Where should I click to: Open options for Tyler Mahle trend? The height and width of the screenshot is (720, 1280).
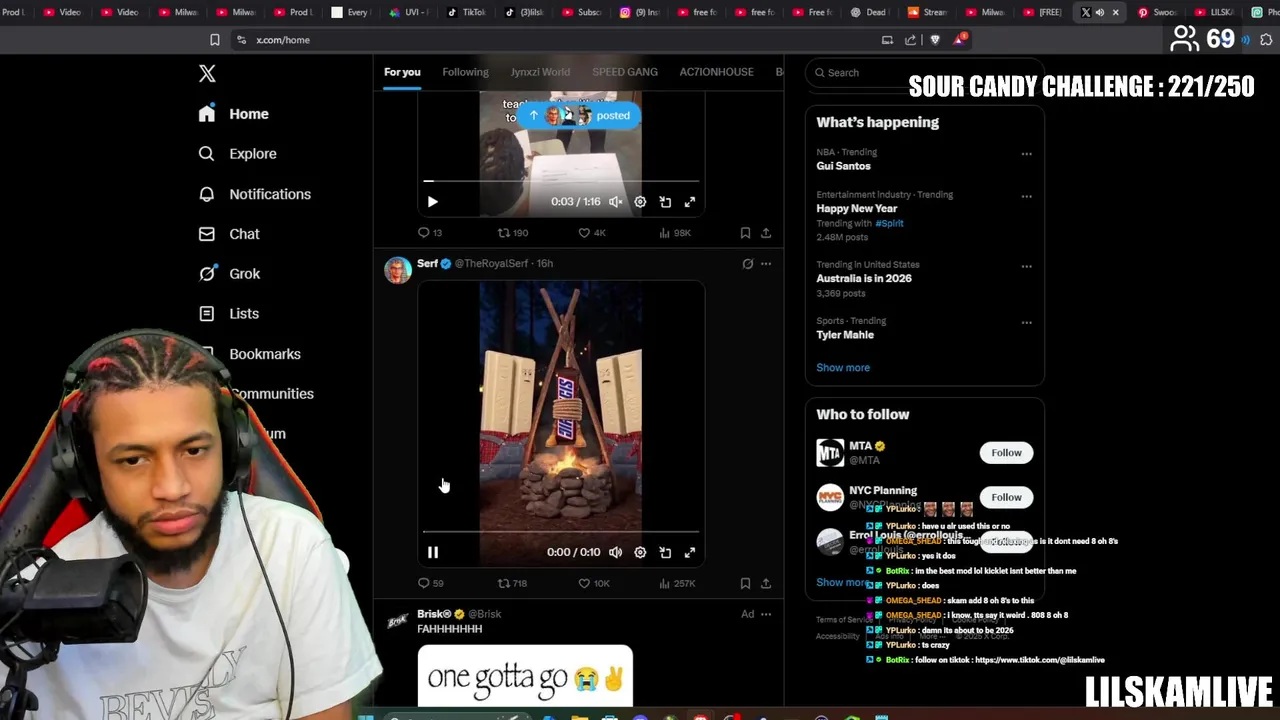1026,322
